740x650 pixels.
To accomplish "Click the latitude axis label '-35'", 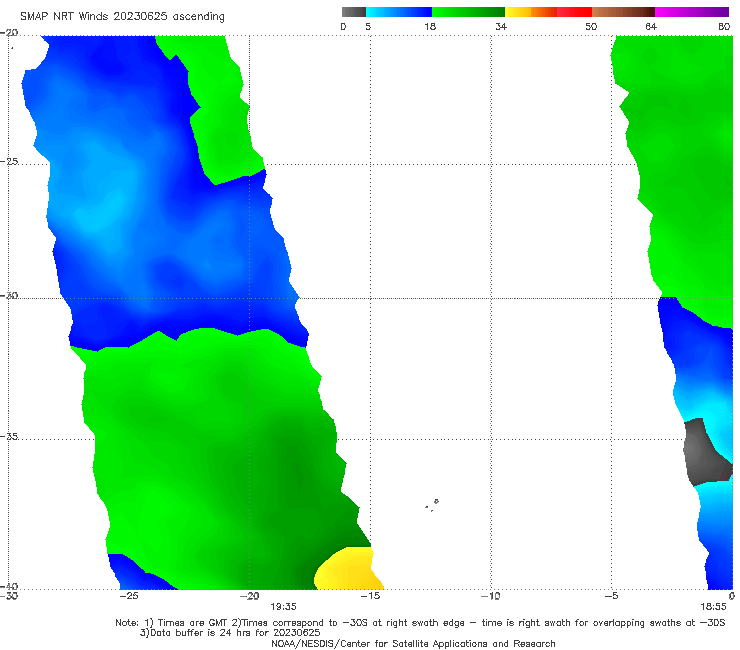I will coord(9,436).
